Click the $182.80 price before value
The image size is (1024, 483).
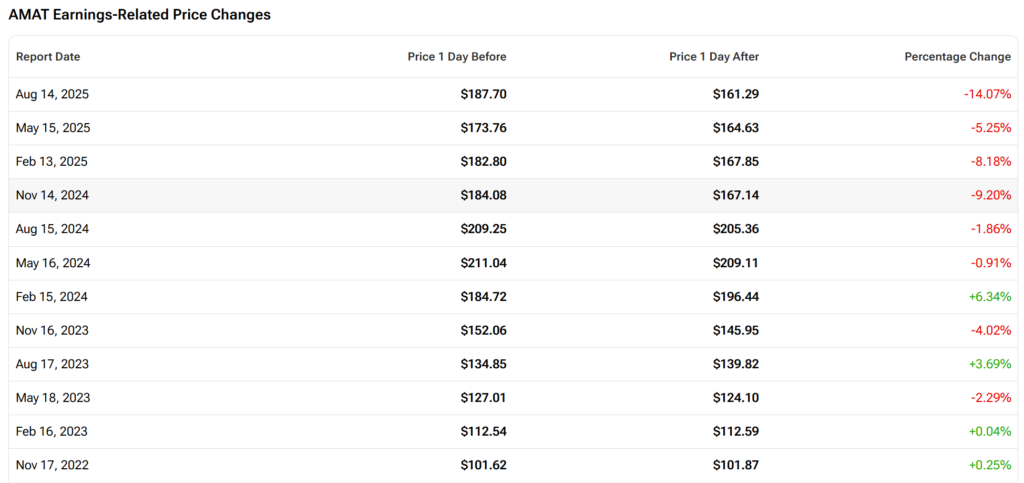[483, 161]
